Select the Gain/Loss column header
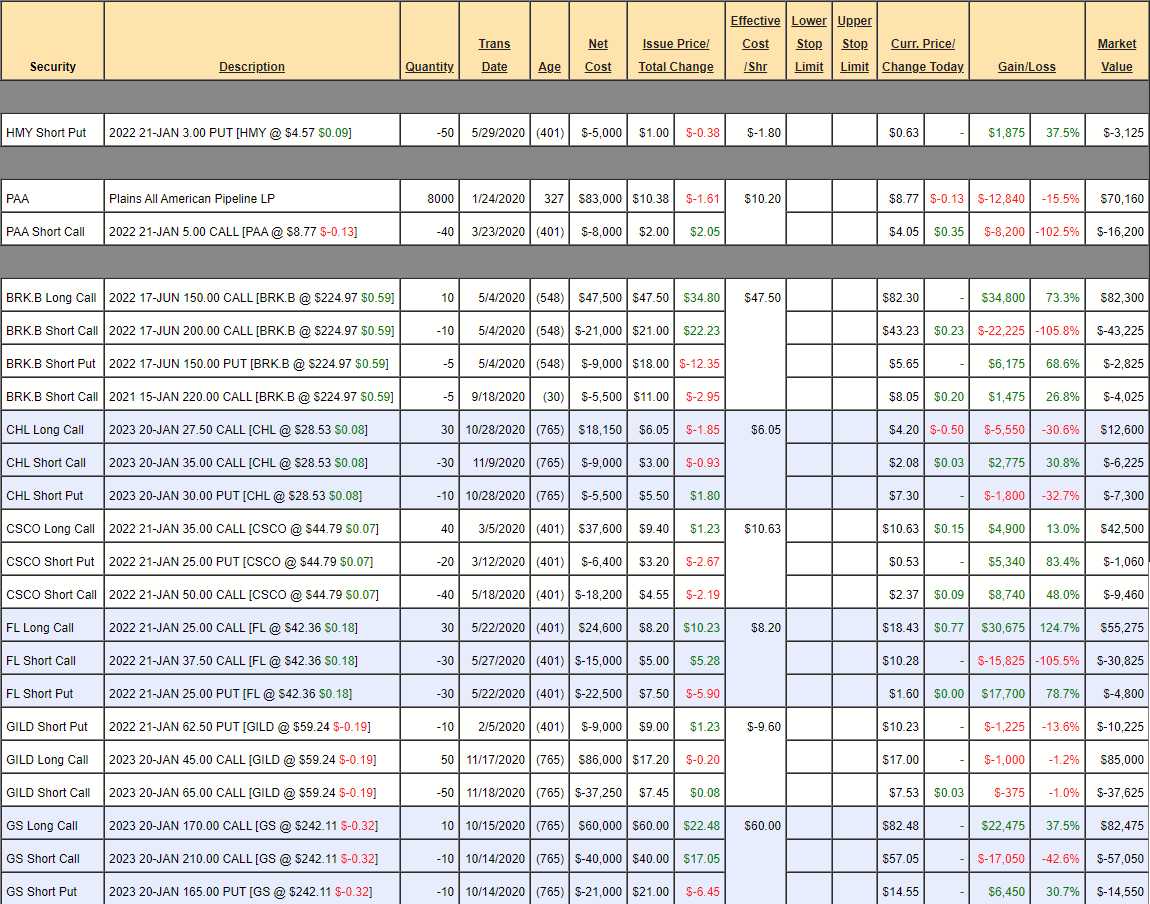 (x=1026, y=67)
